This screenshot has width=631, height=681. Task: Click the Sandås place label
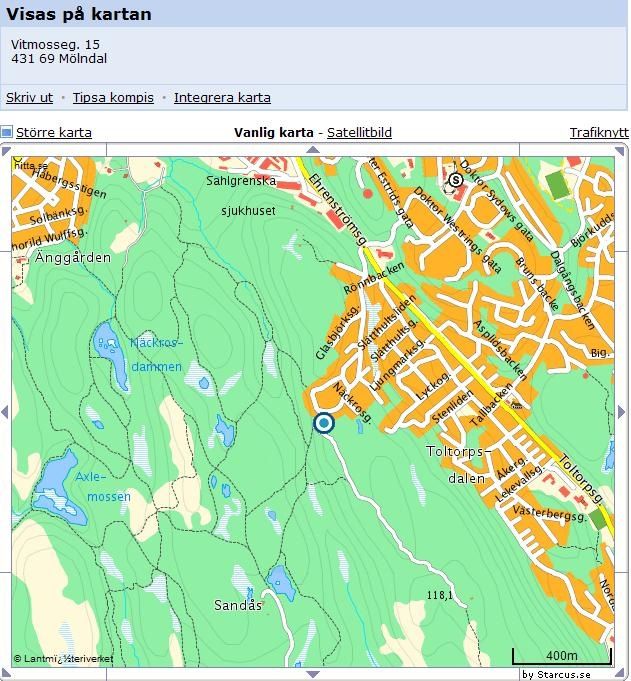(238, 605)
